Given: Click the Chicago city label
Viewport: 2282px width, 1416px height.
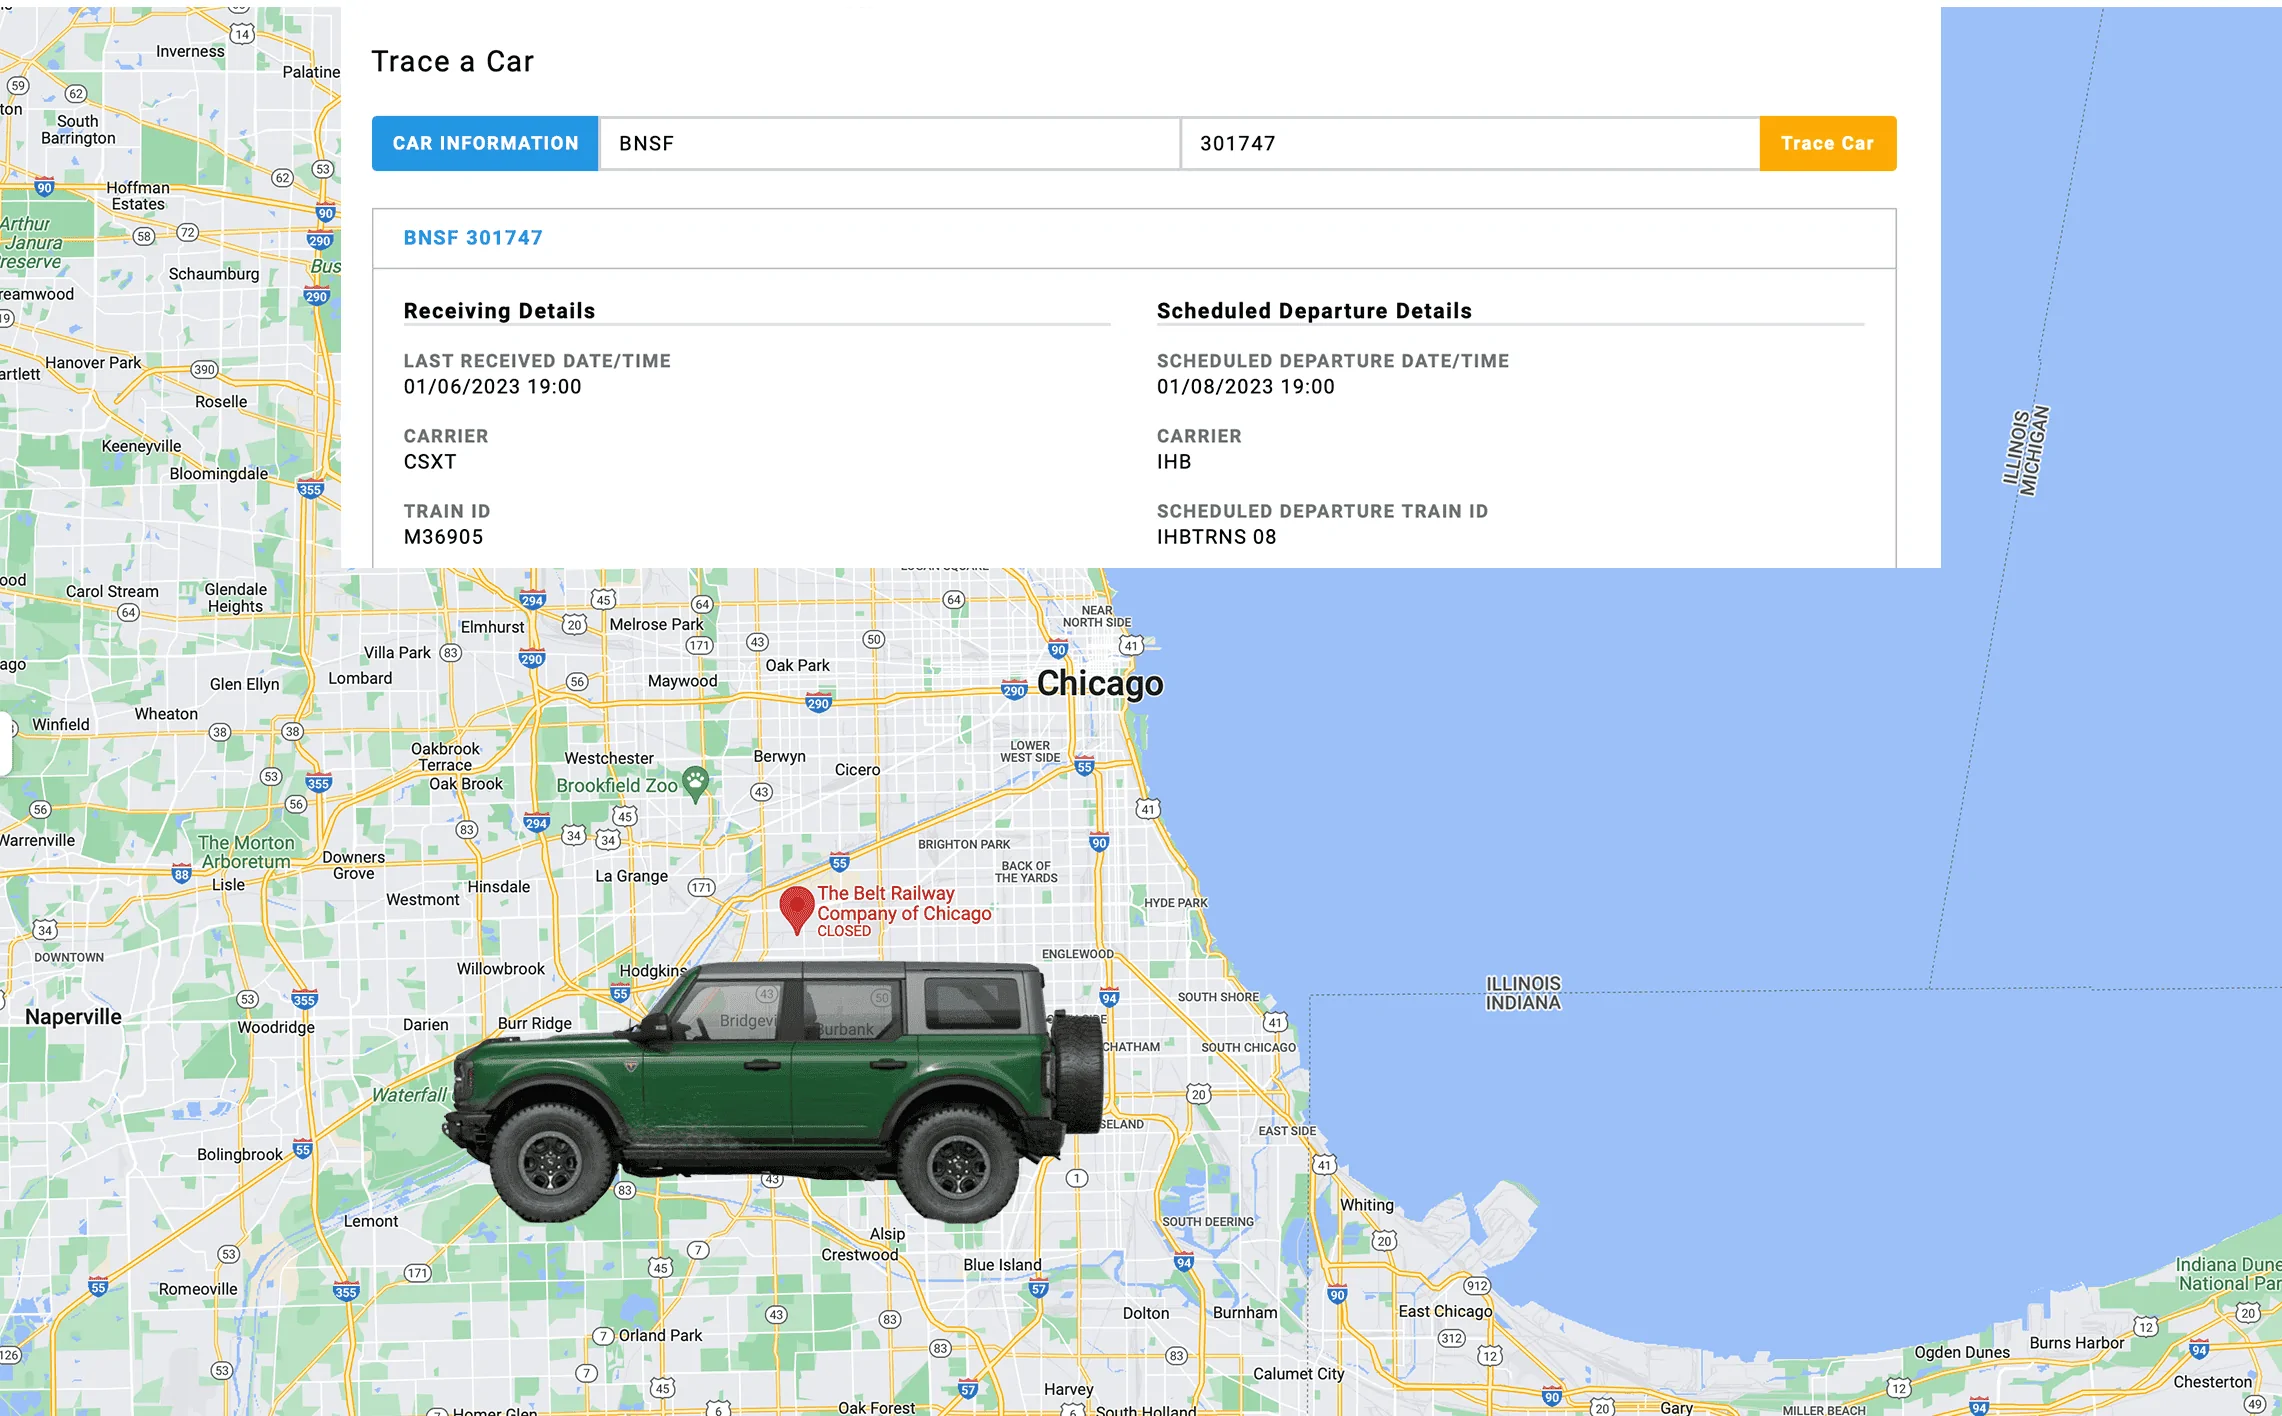Looking at the screenshot, I should point(1100,684).
